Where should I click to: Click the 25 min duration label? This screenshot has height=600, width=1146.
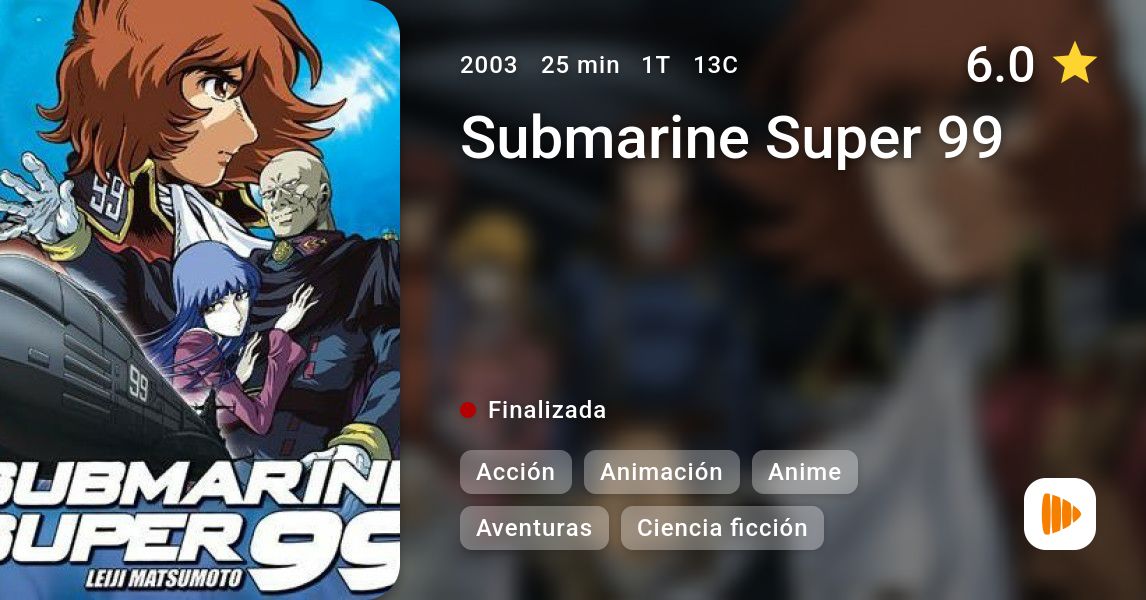[580, 65]
